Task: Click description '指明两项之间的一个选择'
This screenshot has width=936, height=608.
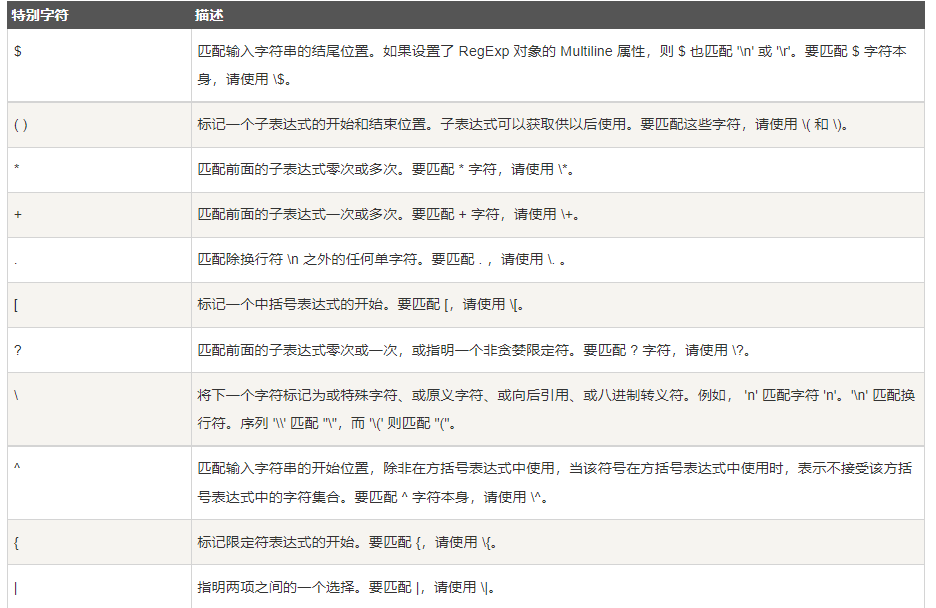Action: pyautogui.click(x=558, y=587)
